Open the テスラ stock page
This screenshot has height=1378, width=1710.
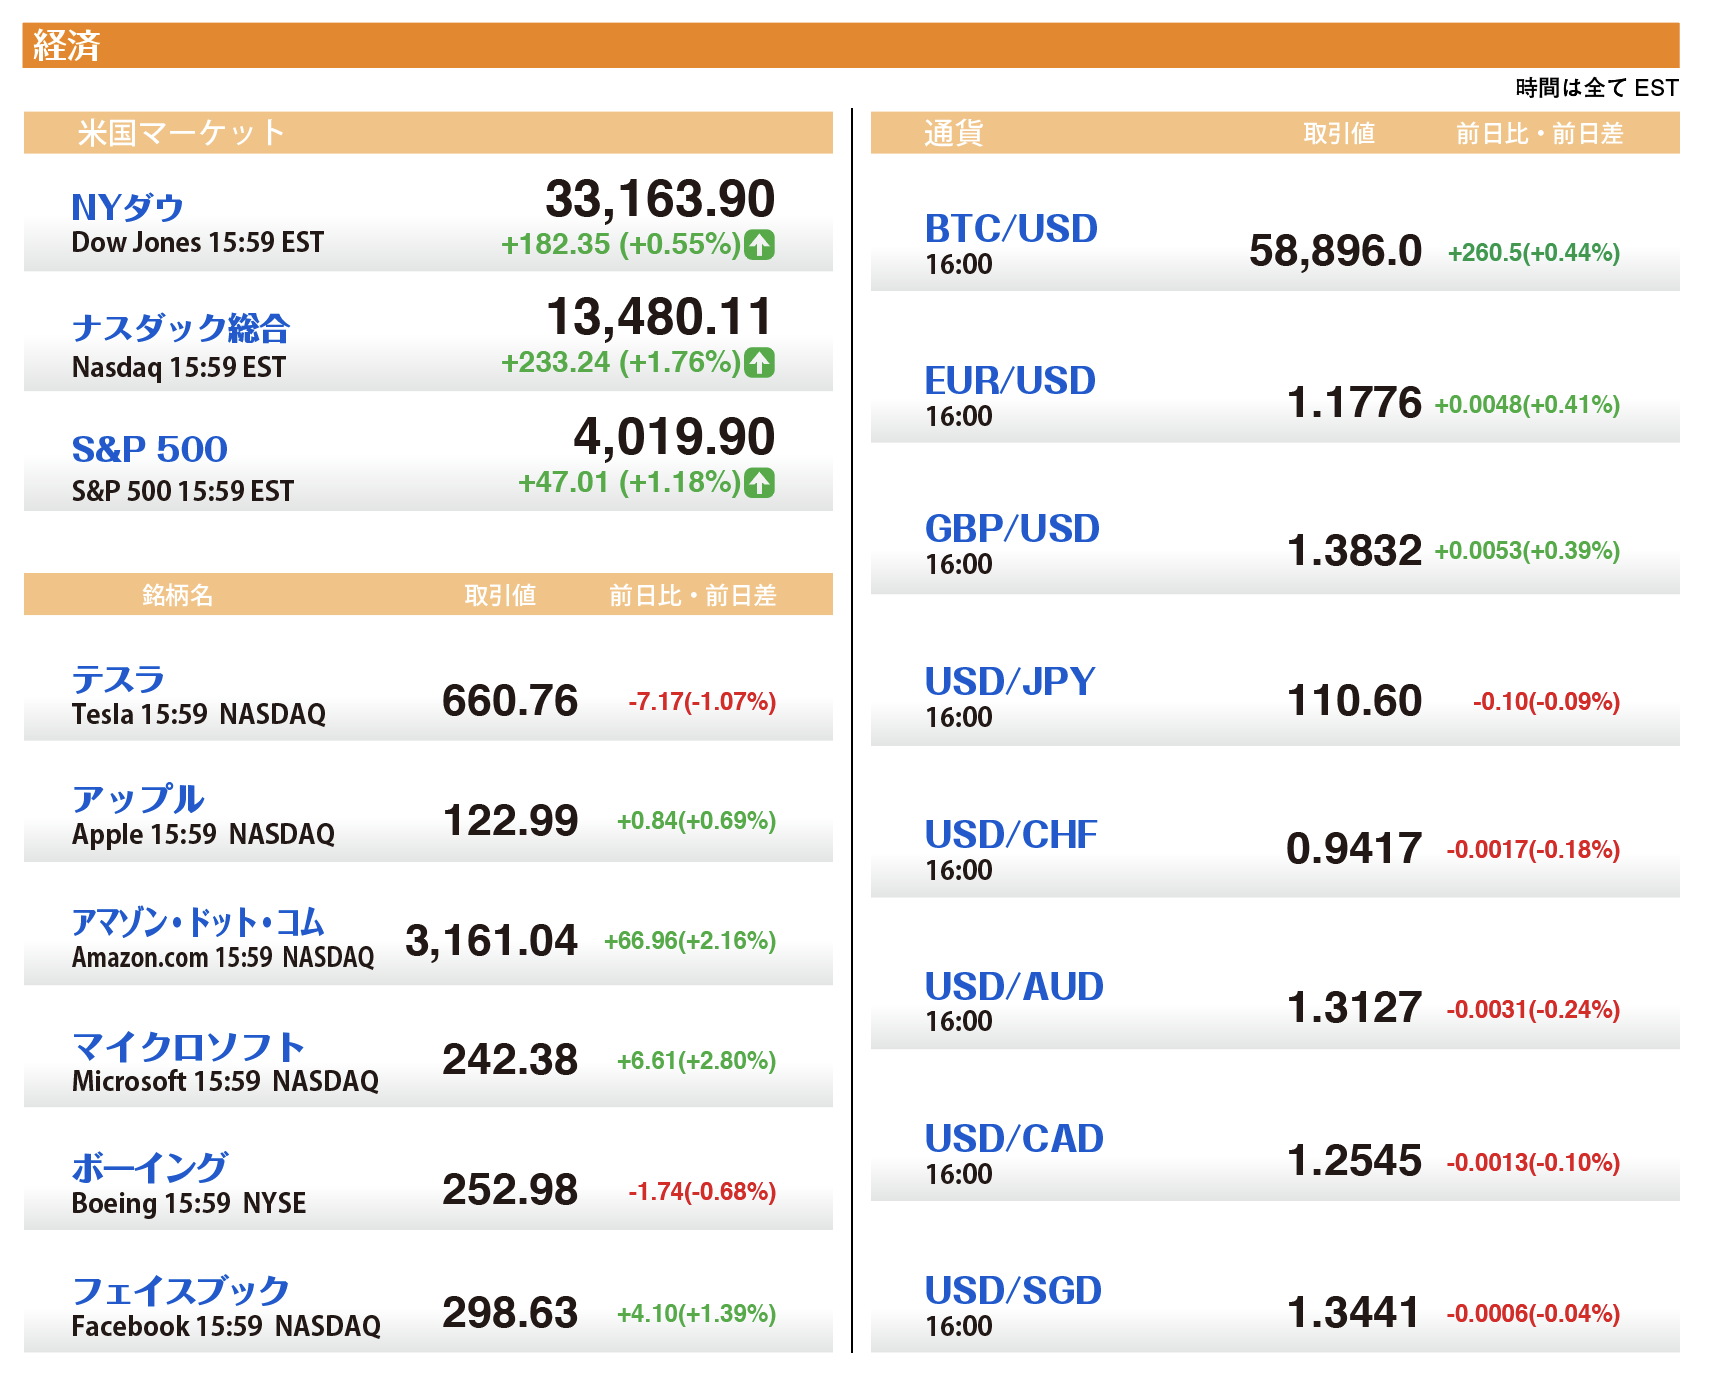(118, 679)
